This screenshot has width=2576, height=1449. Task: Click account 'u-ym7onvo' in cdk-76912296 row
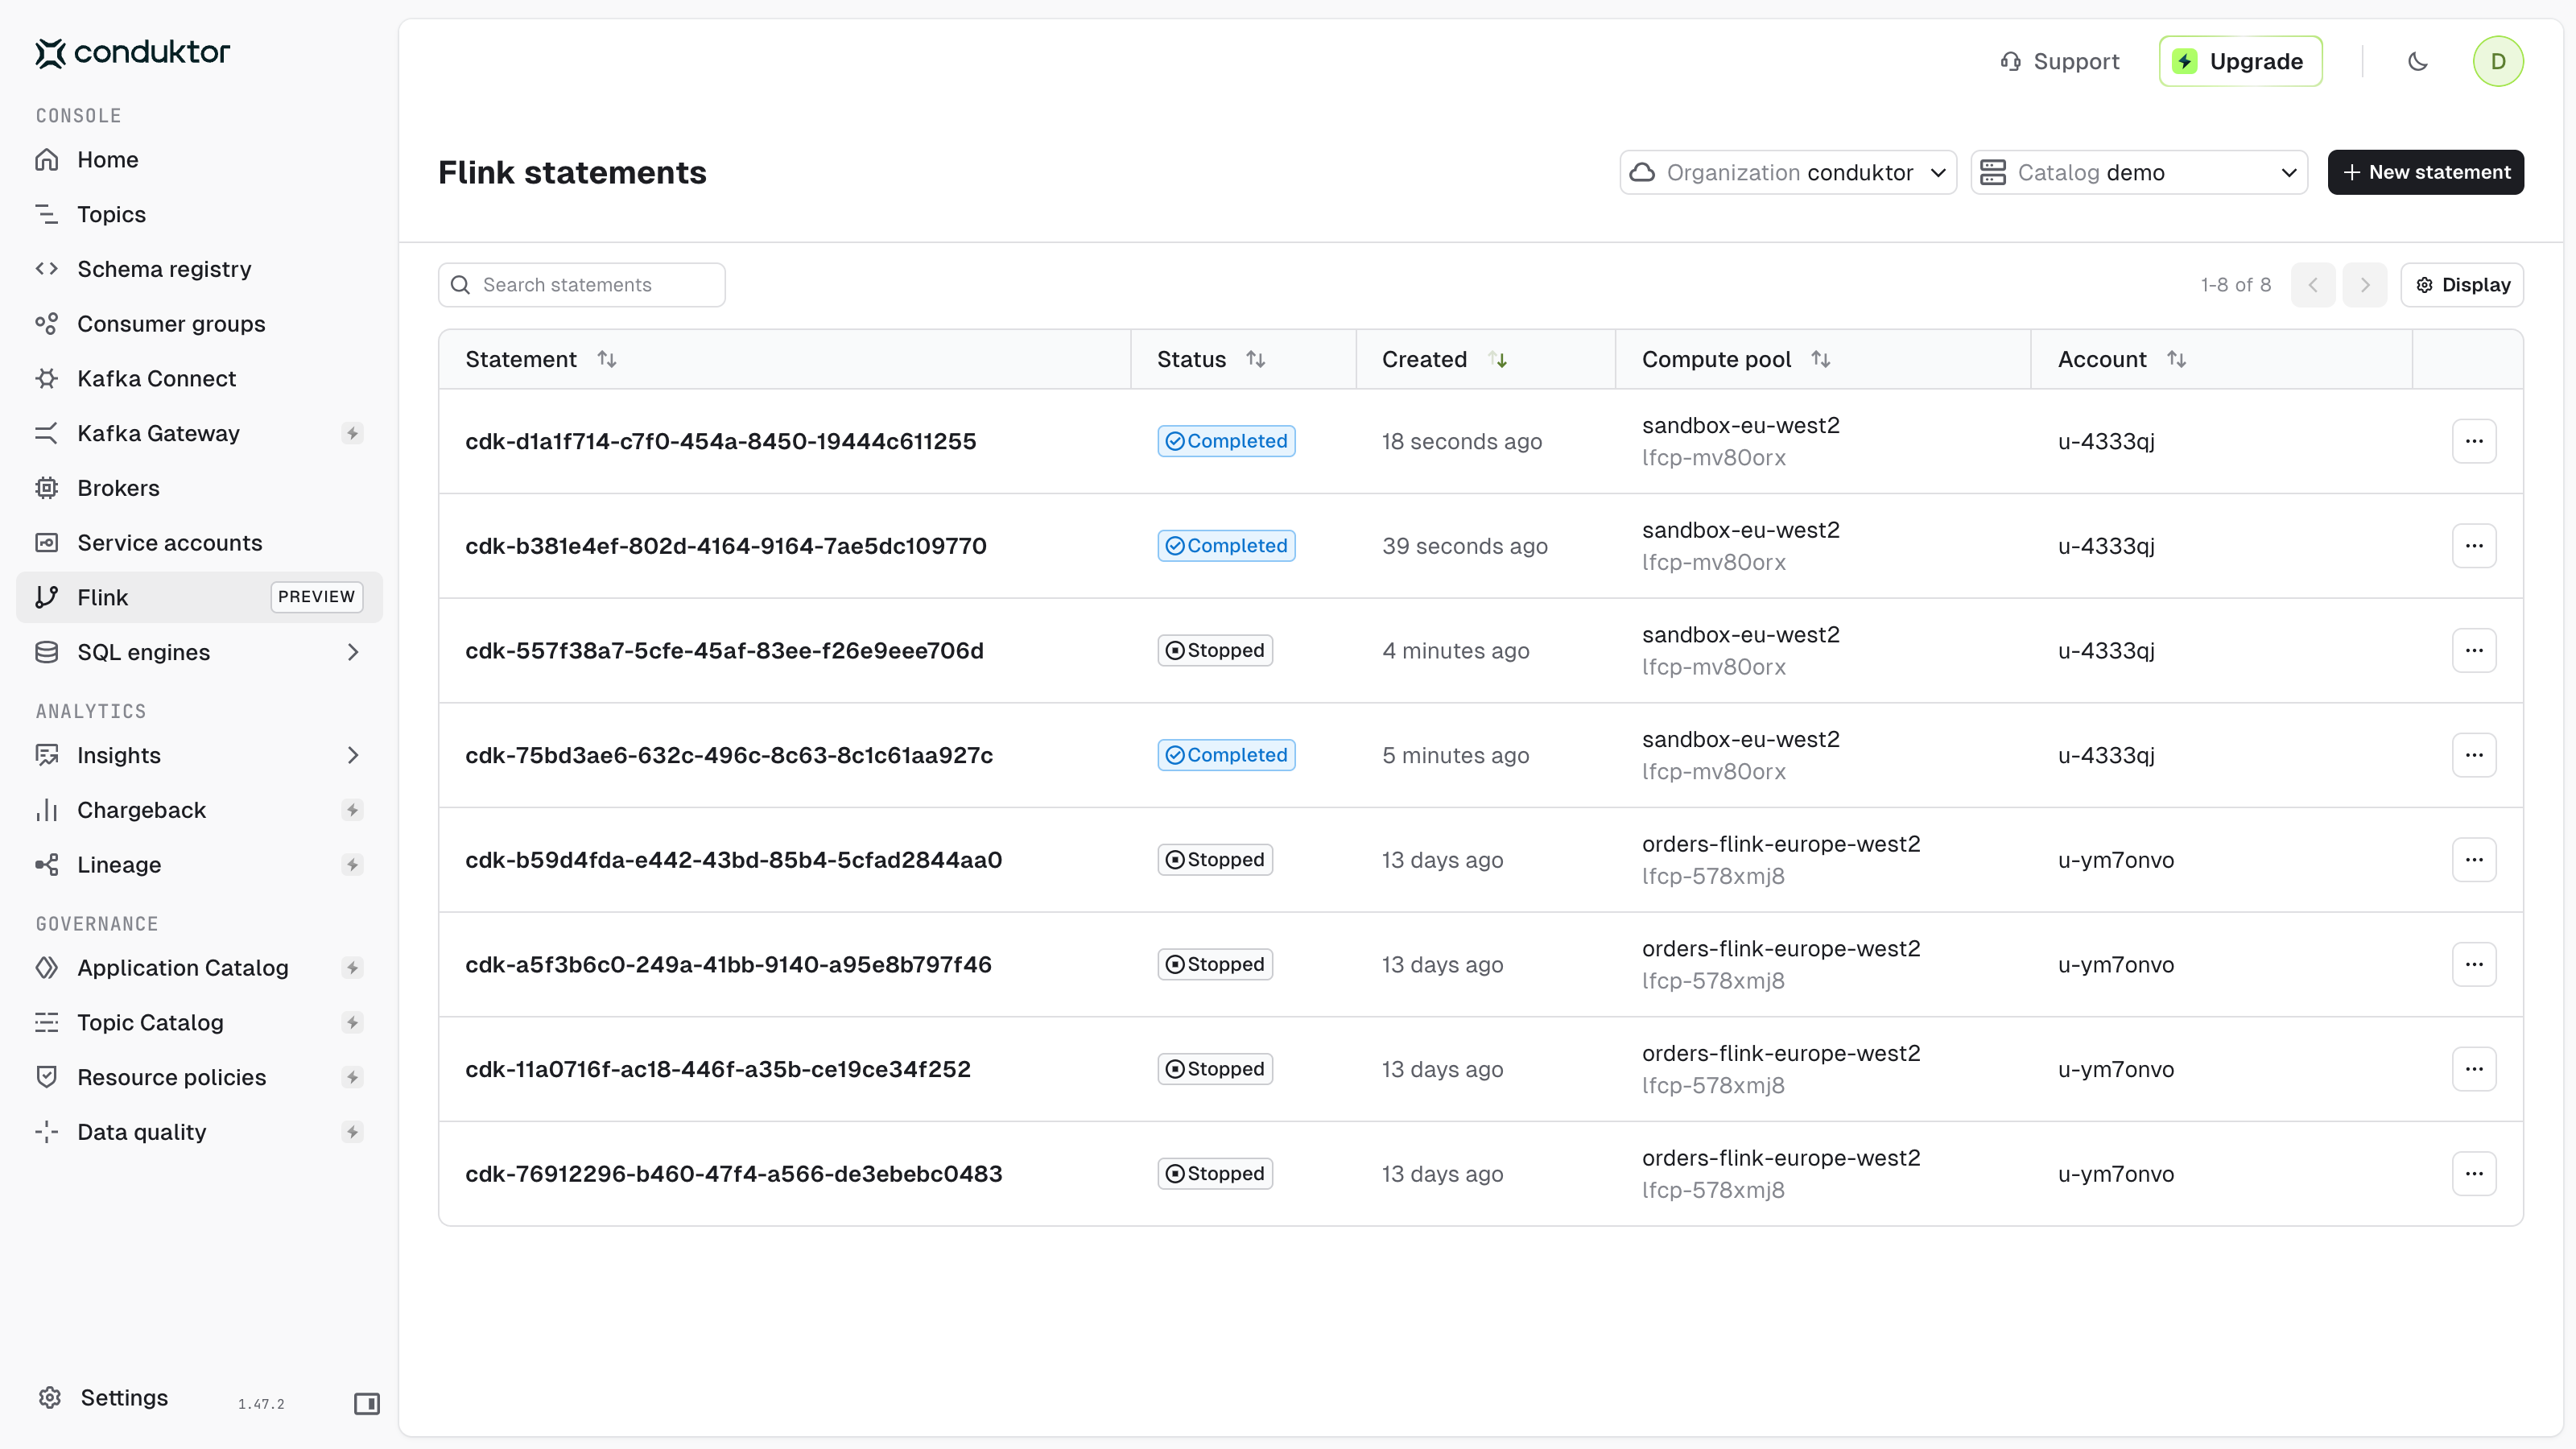(2116, 1174)
